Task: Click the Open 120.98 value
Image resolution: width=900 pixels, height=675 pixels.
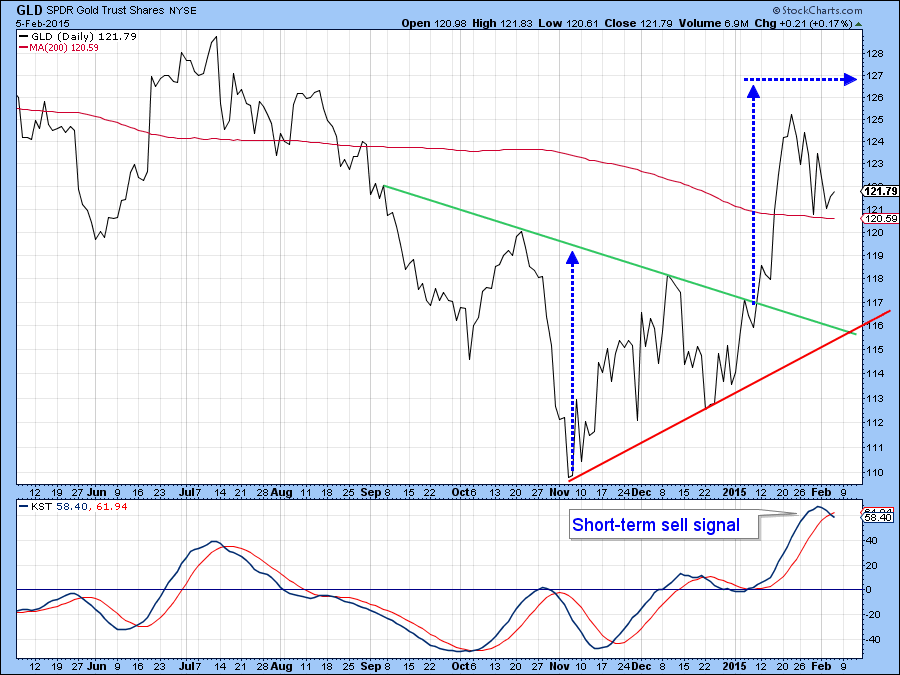Action: click(434, 23)
